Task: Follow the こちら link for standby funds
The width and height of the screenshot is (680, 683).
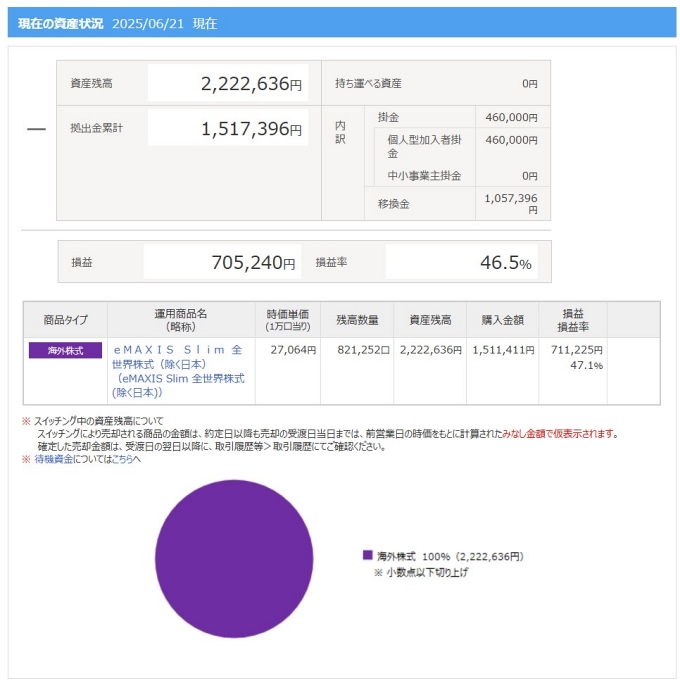Action: (x=122, y=459)
